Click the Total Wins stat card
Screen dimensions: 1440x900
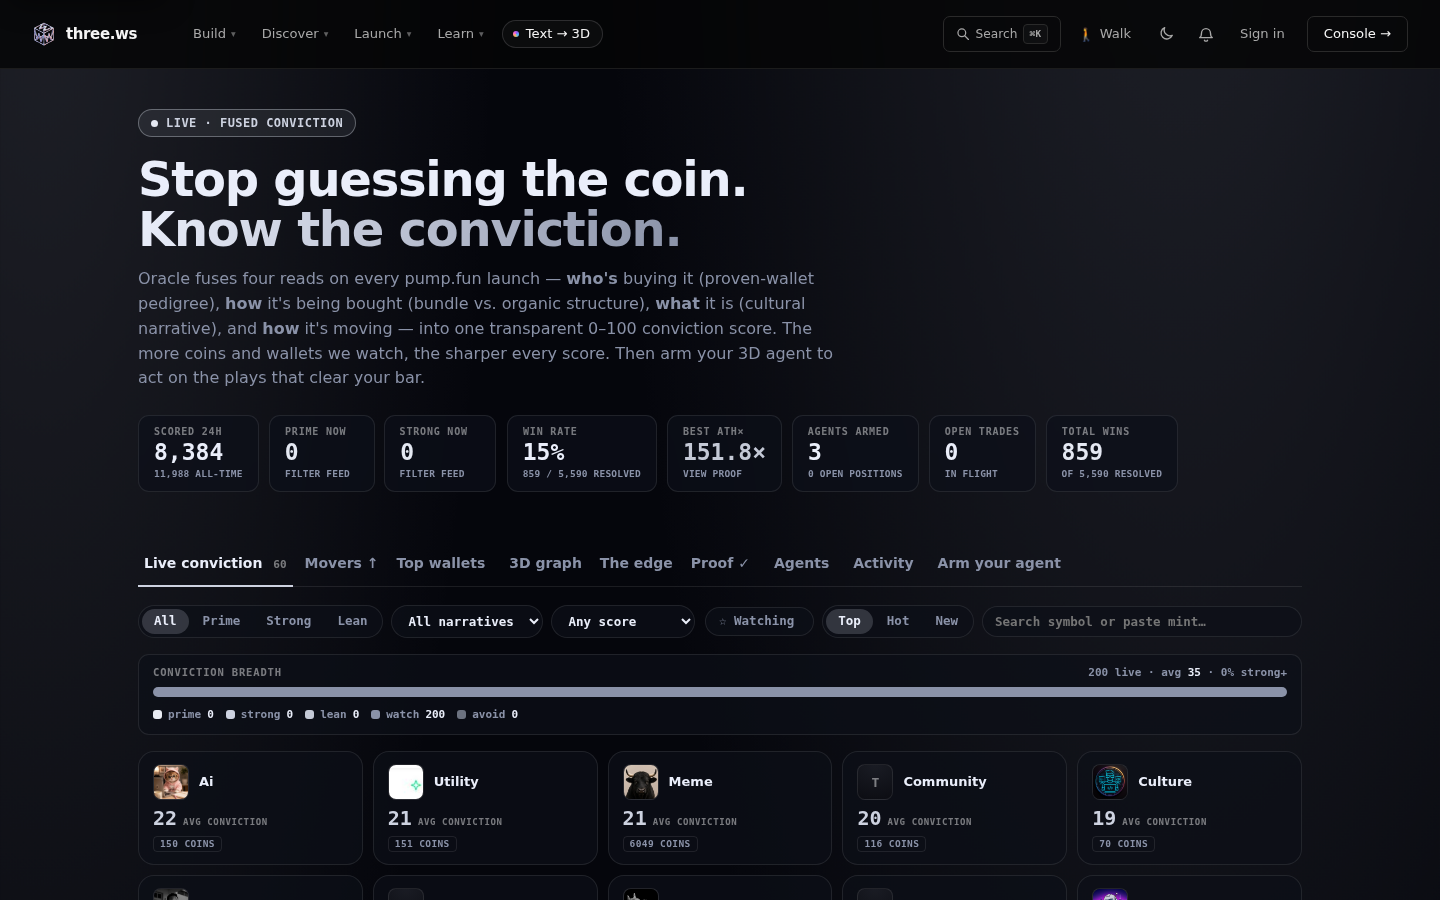[1112, 453]
